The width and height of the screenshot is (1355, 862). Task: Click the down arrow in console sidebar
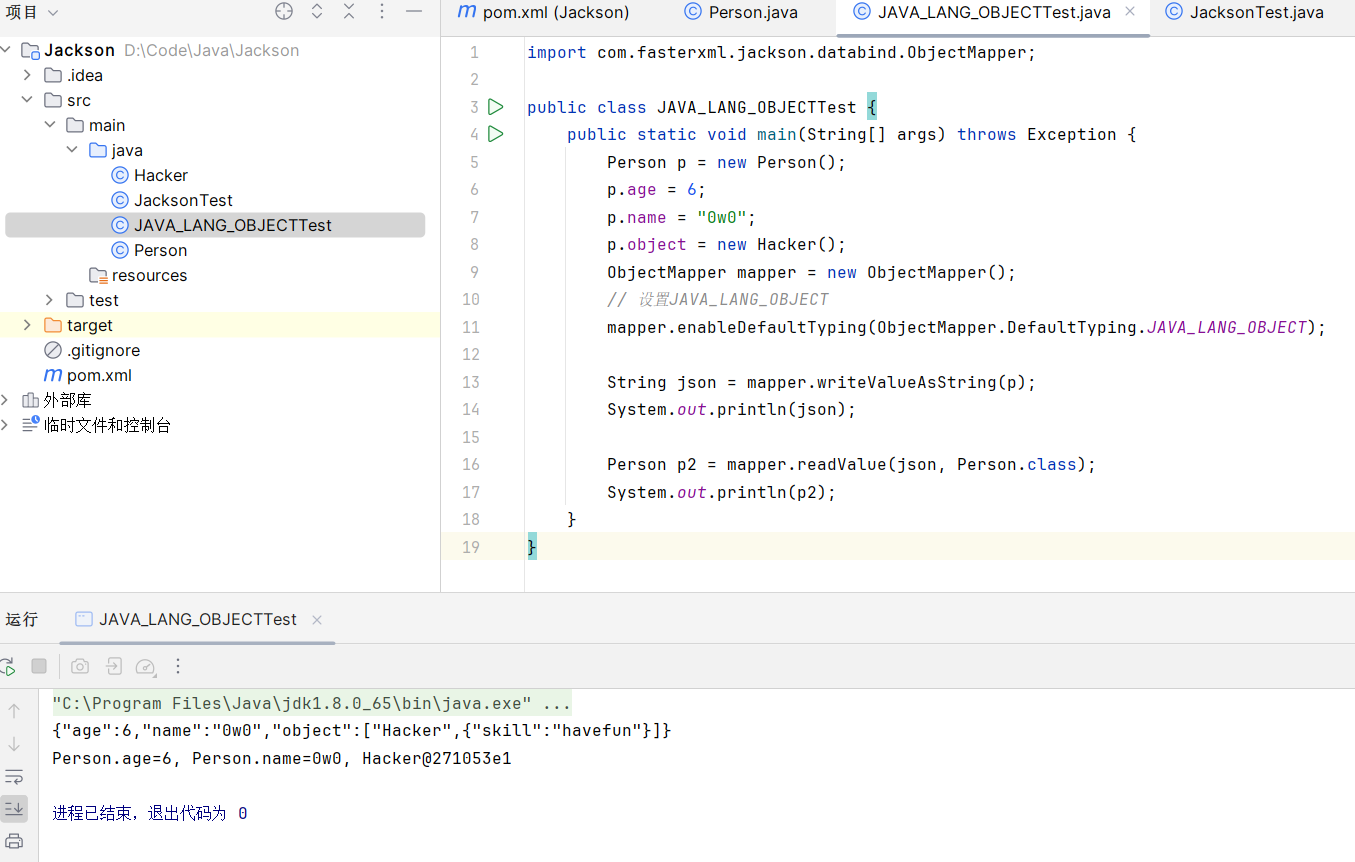[14, 744]
